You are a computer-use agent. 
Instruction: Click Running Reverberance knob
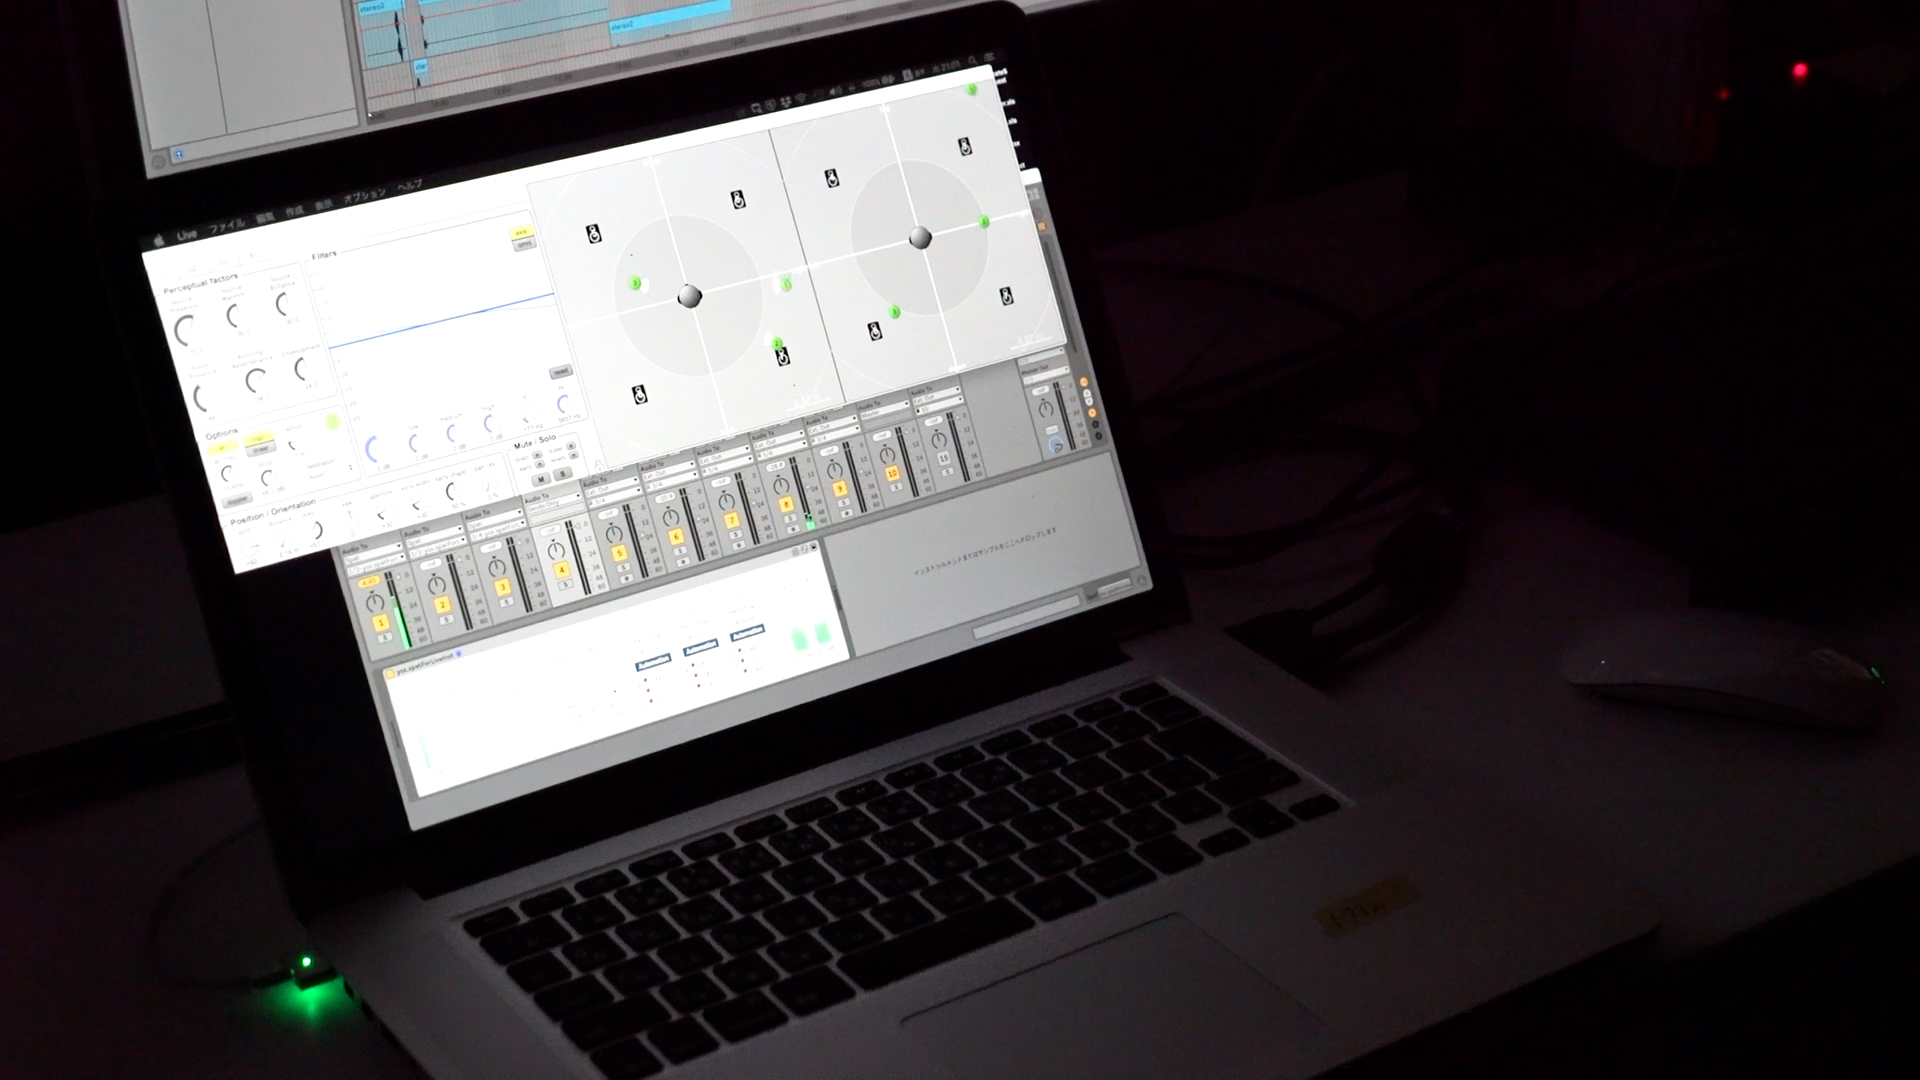(x=256, y=380)
